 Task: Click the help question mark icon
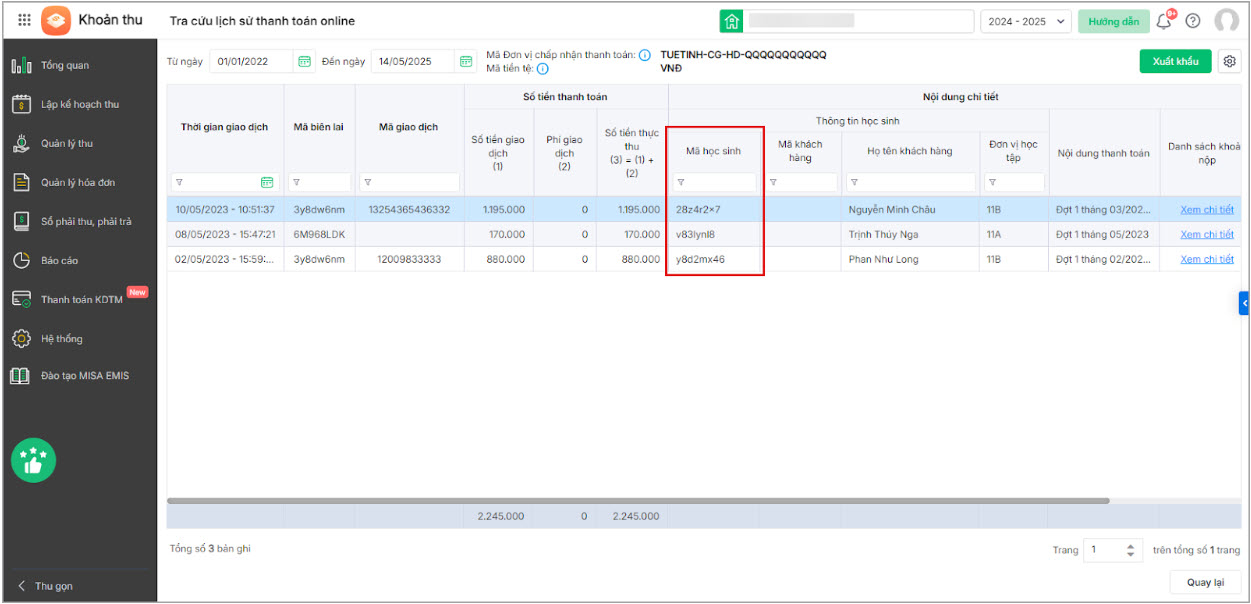pos(1193,21)
